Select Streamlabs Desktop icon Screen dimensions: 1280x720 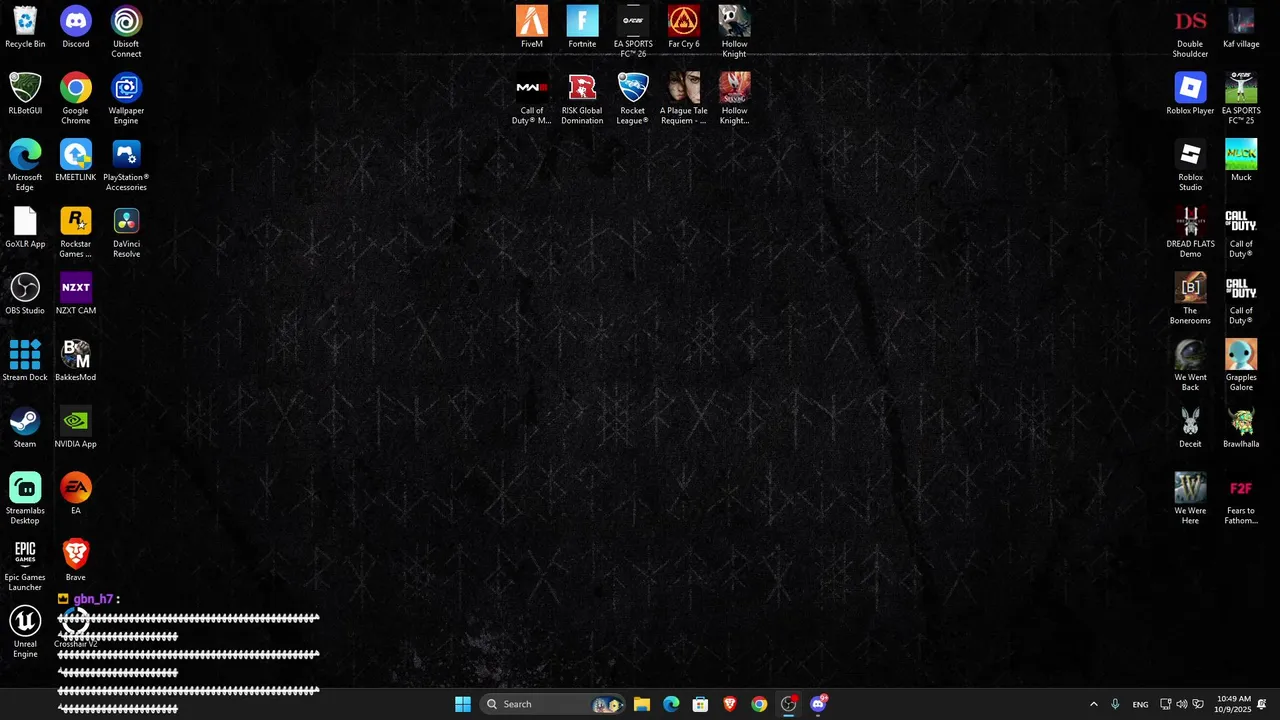click(25, 499)
